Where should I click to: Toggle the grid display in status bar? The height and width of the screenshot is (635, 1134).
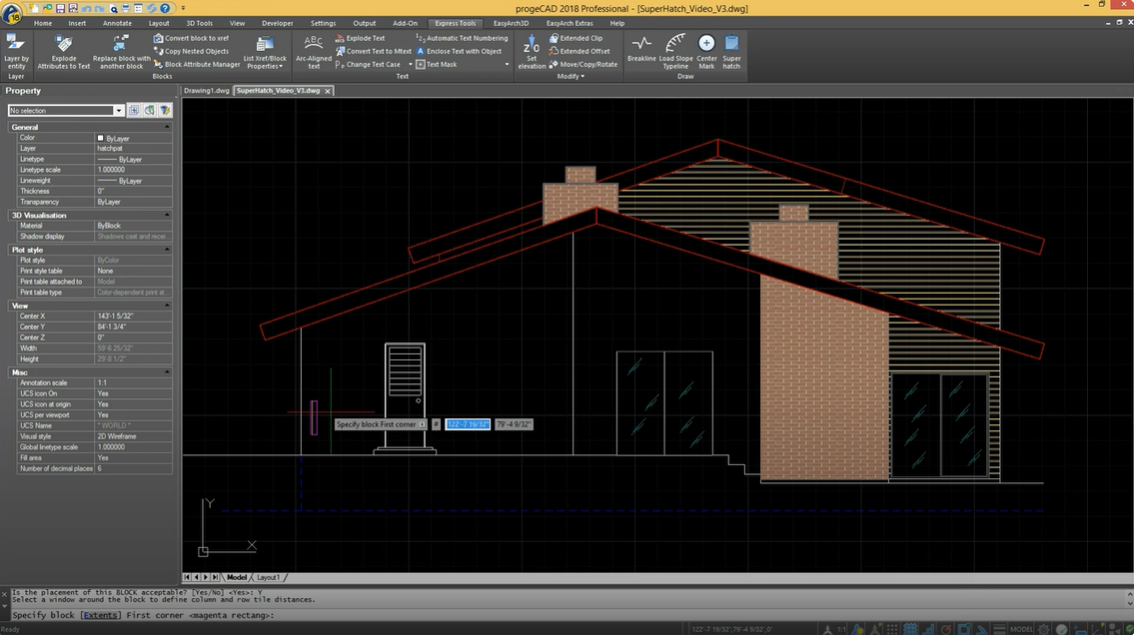coord(910,629)
